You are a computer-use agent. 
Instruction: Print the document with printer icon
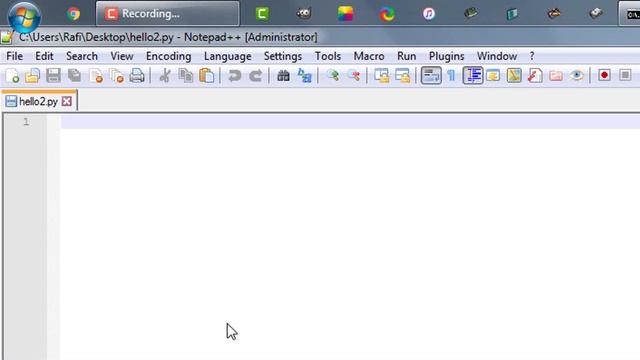pyautogui.click(x=137, y=76)
